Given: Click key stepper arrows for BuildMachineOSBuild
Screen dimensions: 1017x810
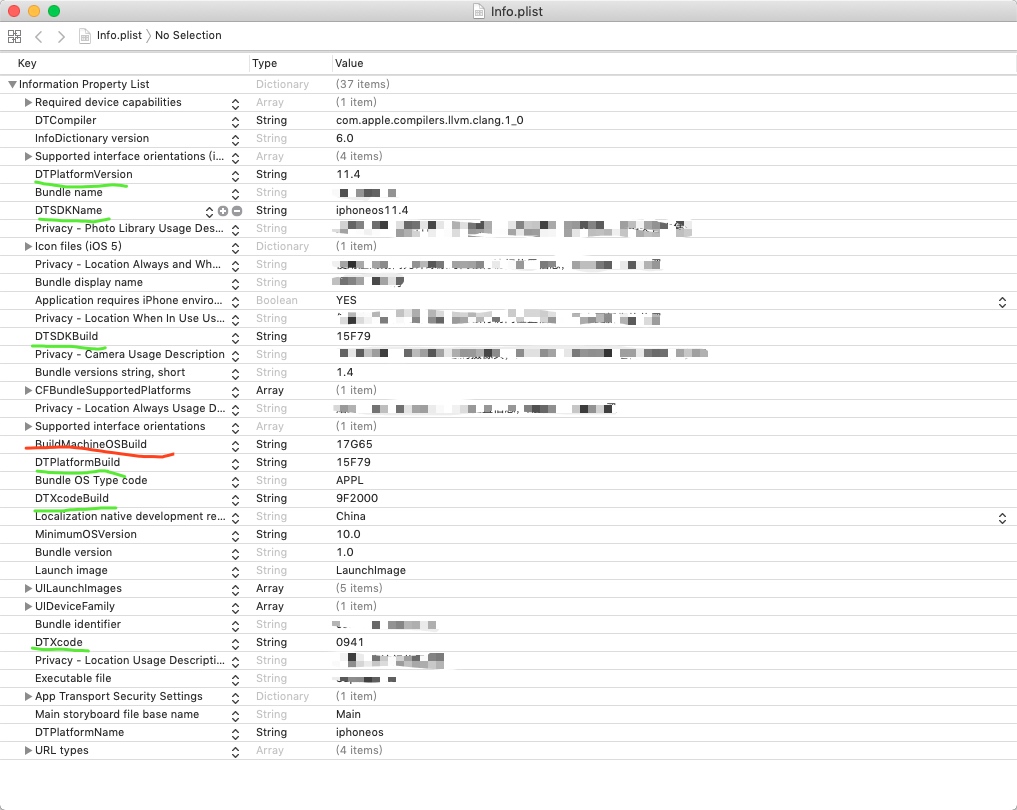Looking at the screenshot, I should [235, 445].
